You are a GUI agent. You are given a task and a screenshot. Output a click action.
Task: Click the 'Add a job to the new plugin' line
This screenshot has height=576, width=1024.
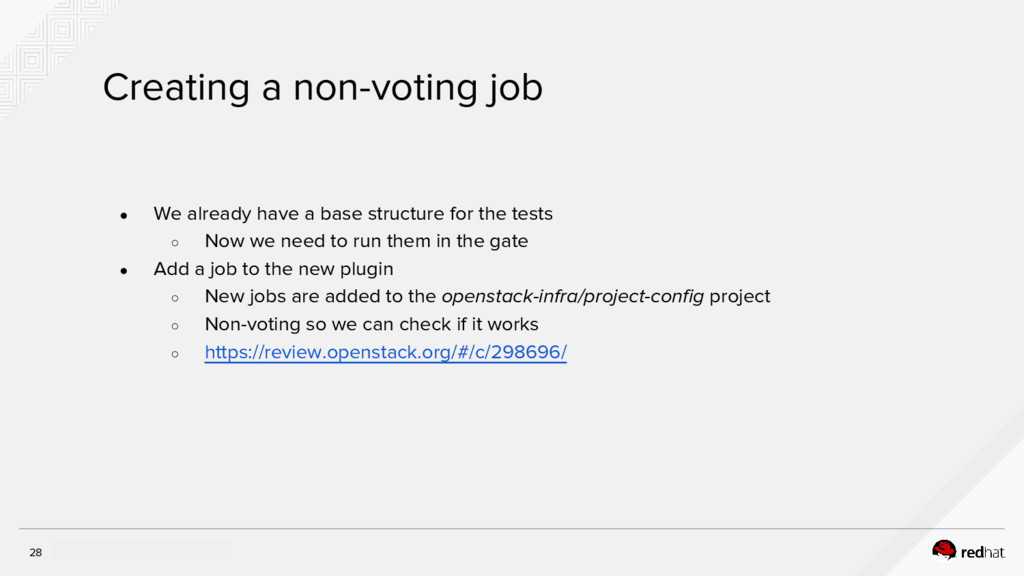(x=273, y=269)
